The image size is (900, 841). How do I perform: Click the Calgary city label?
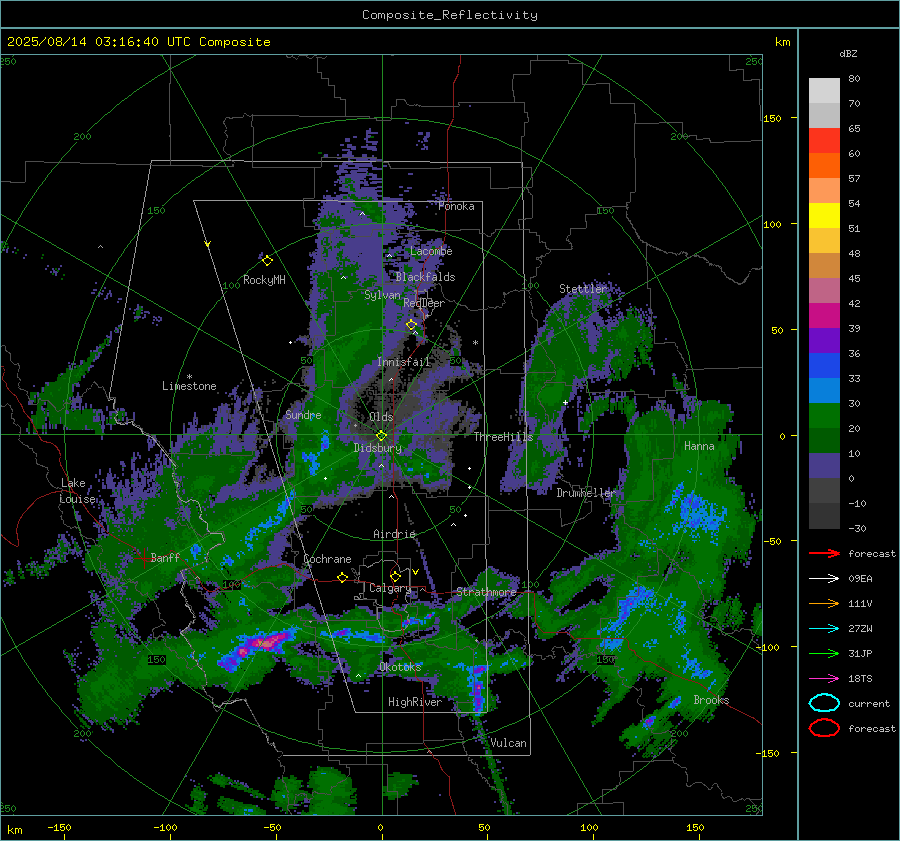point(390,588)
